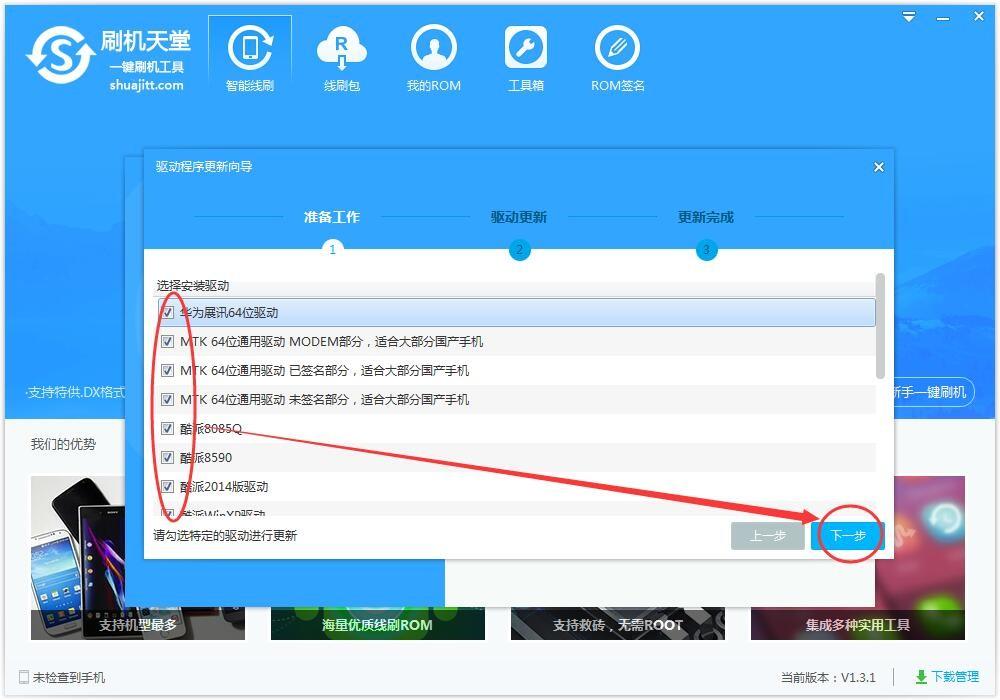Click the 下一步 button

pos(846,536)
